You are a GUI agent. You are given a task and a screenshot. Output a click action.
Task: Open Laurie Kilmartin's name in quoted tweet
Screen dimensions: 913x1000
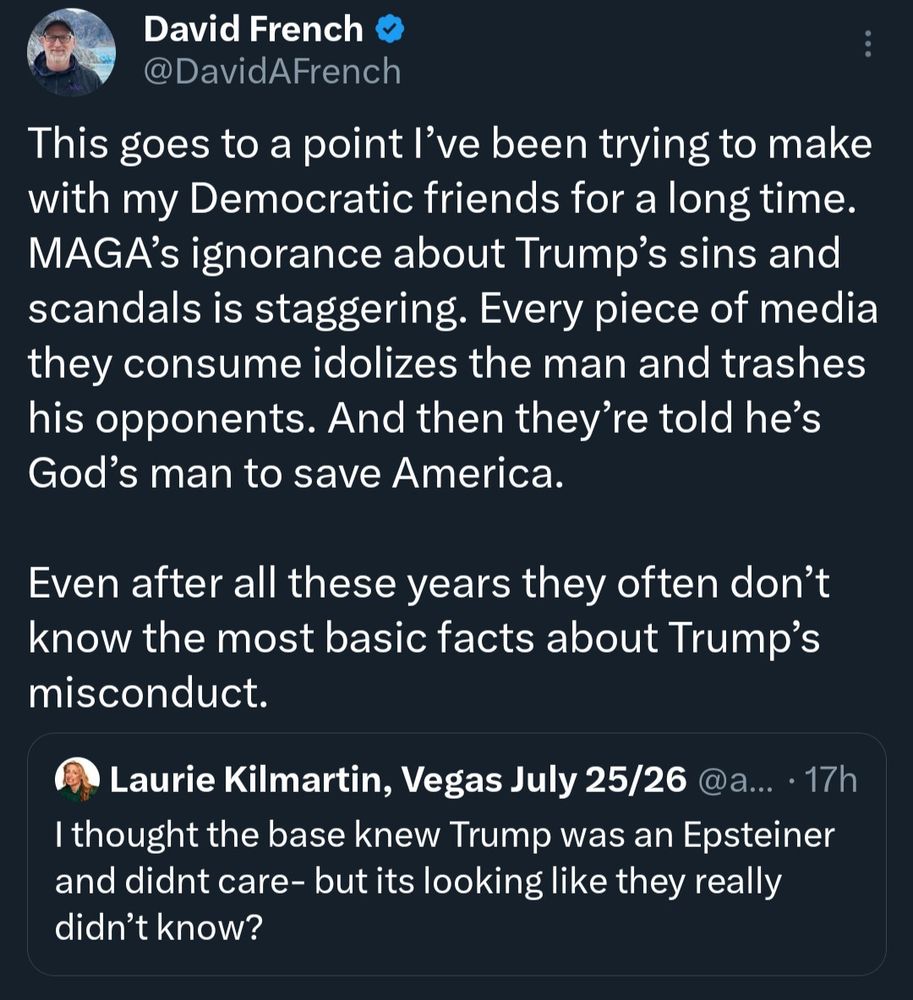coord(244,780)
